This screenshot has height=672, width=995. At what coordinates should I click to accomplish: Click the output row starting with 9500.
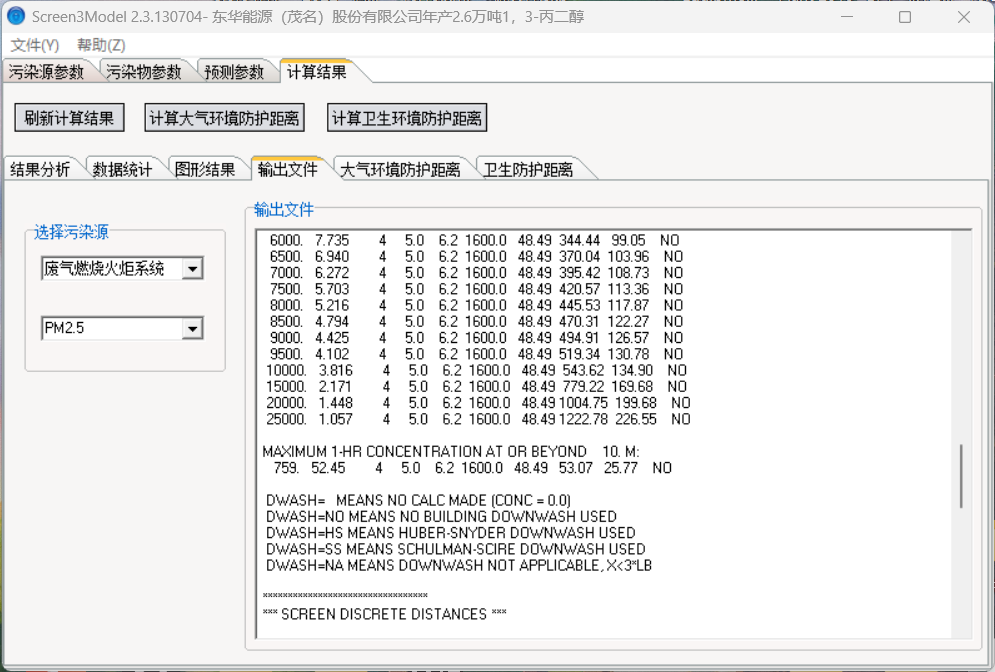(476, 354)
